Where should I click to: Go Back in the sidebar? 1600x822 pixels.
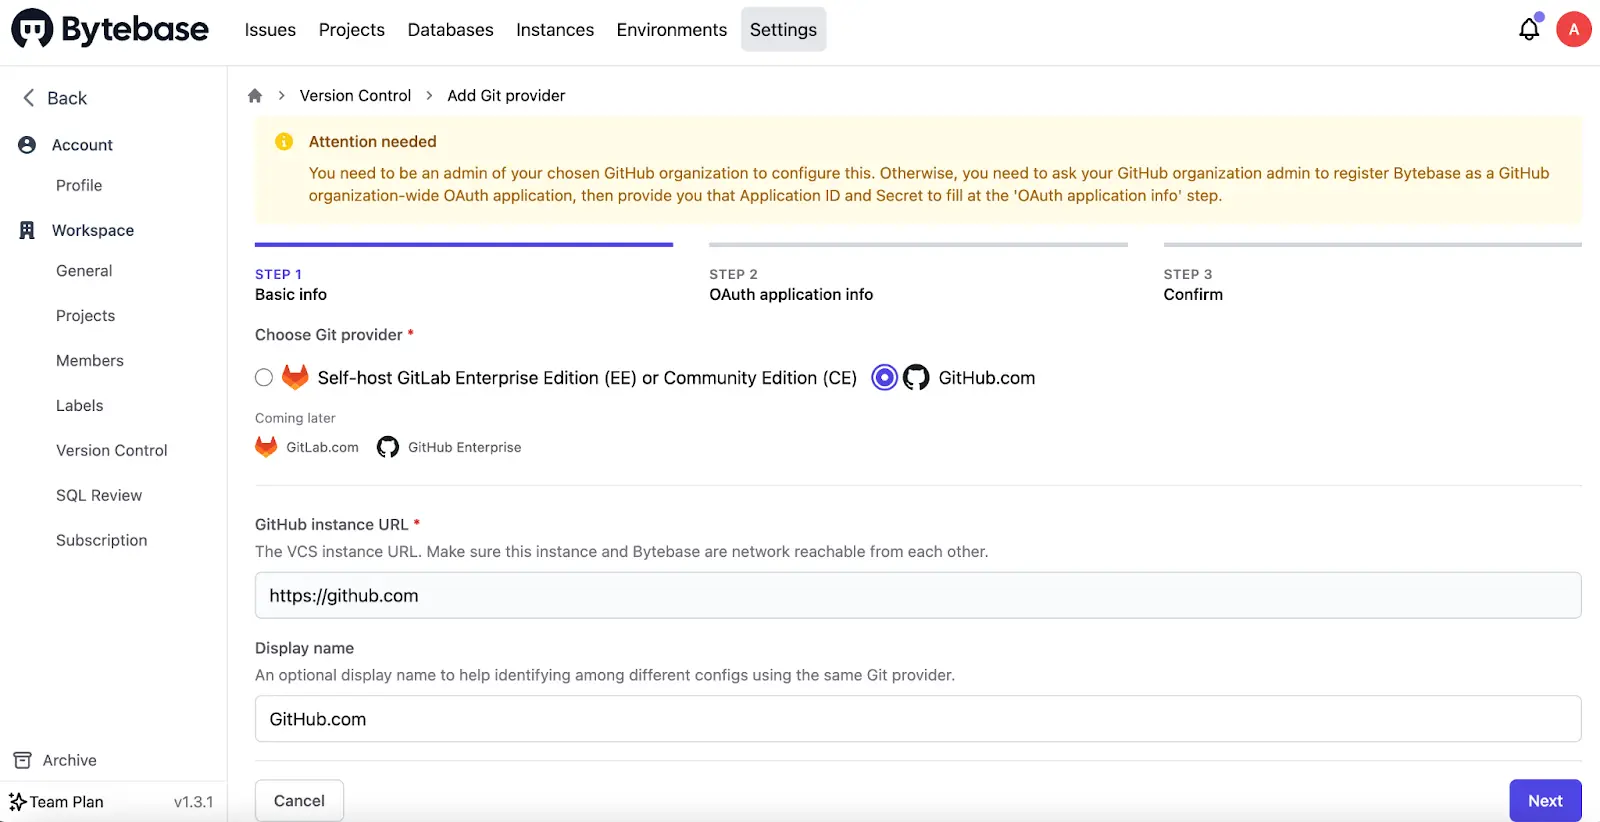point(67,98)
